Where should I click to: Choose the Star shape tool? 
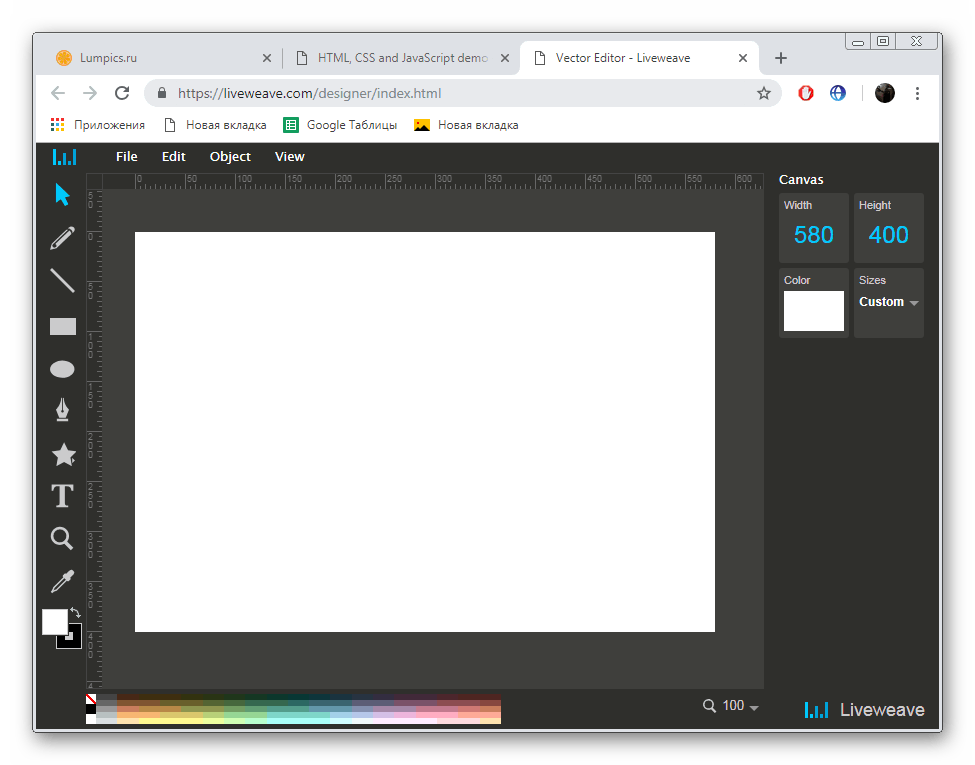[62, 454]
